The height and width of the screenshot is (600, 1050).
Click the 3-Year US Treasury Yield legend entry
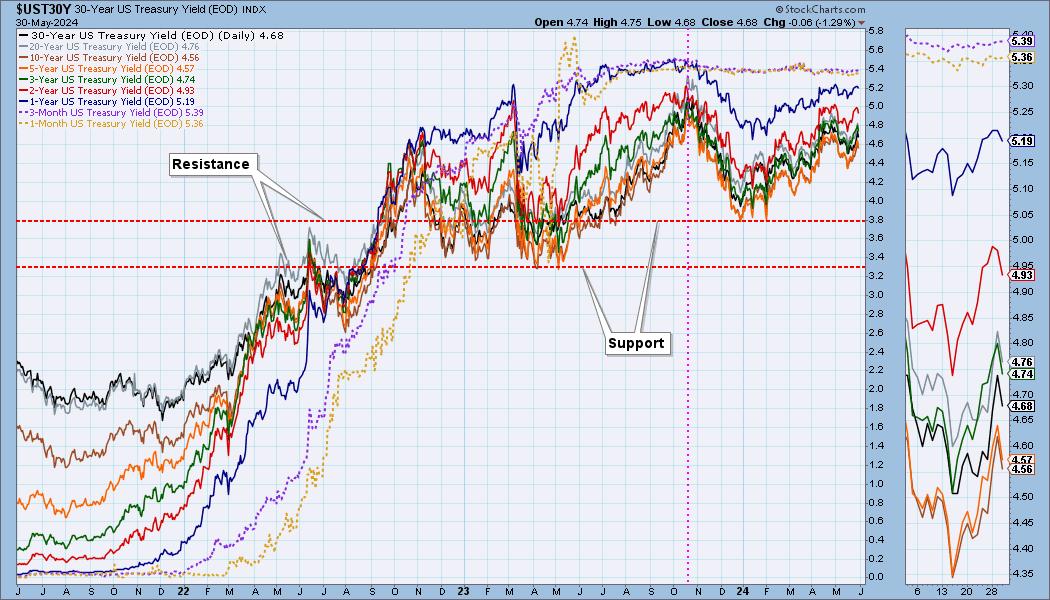(x=108, y=79)
